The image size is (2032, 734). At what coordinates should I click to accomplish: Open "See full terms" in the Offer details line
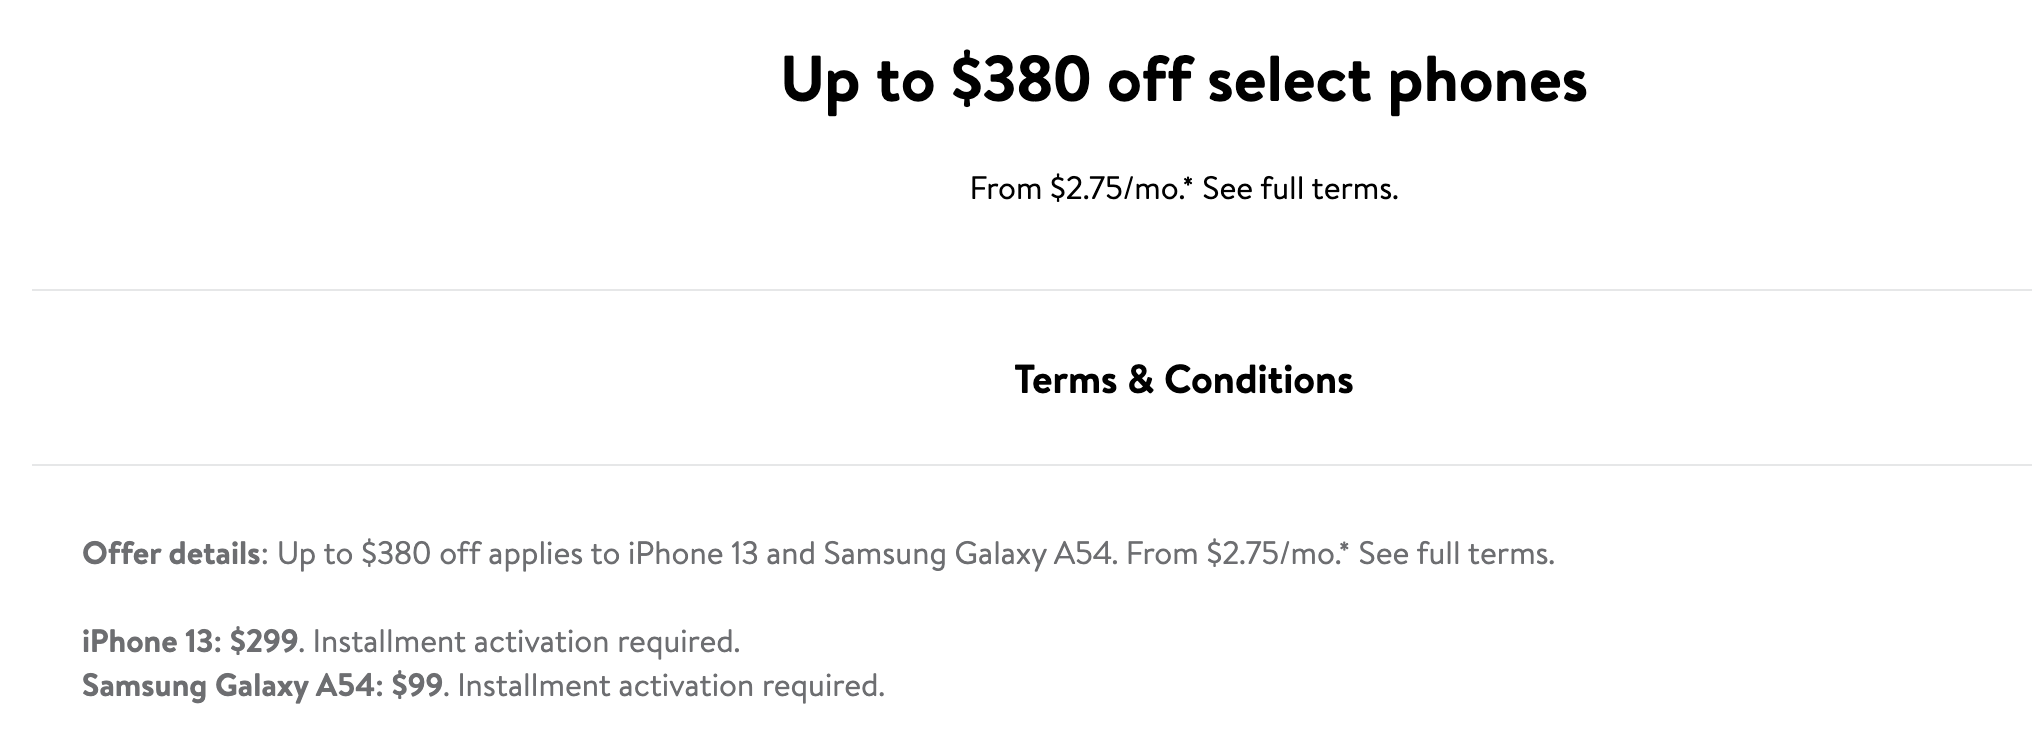point(1456,553)
